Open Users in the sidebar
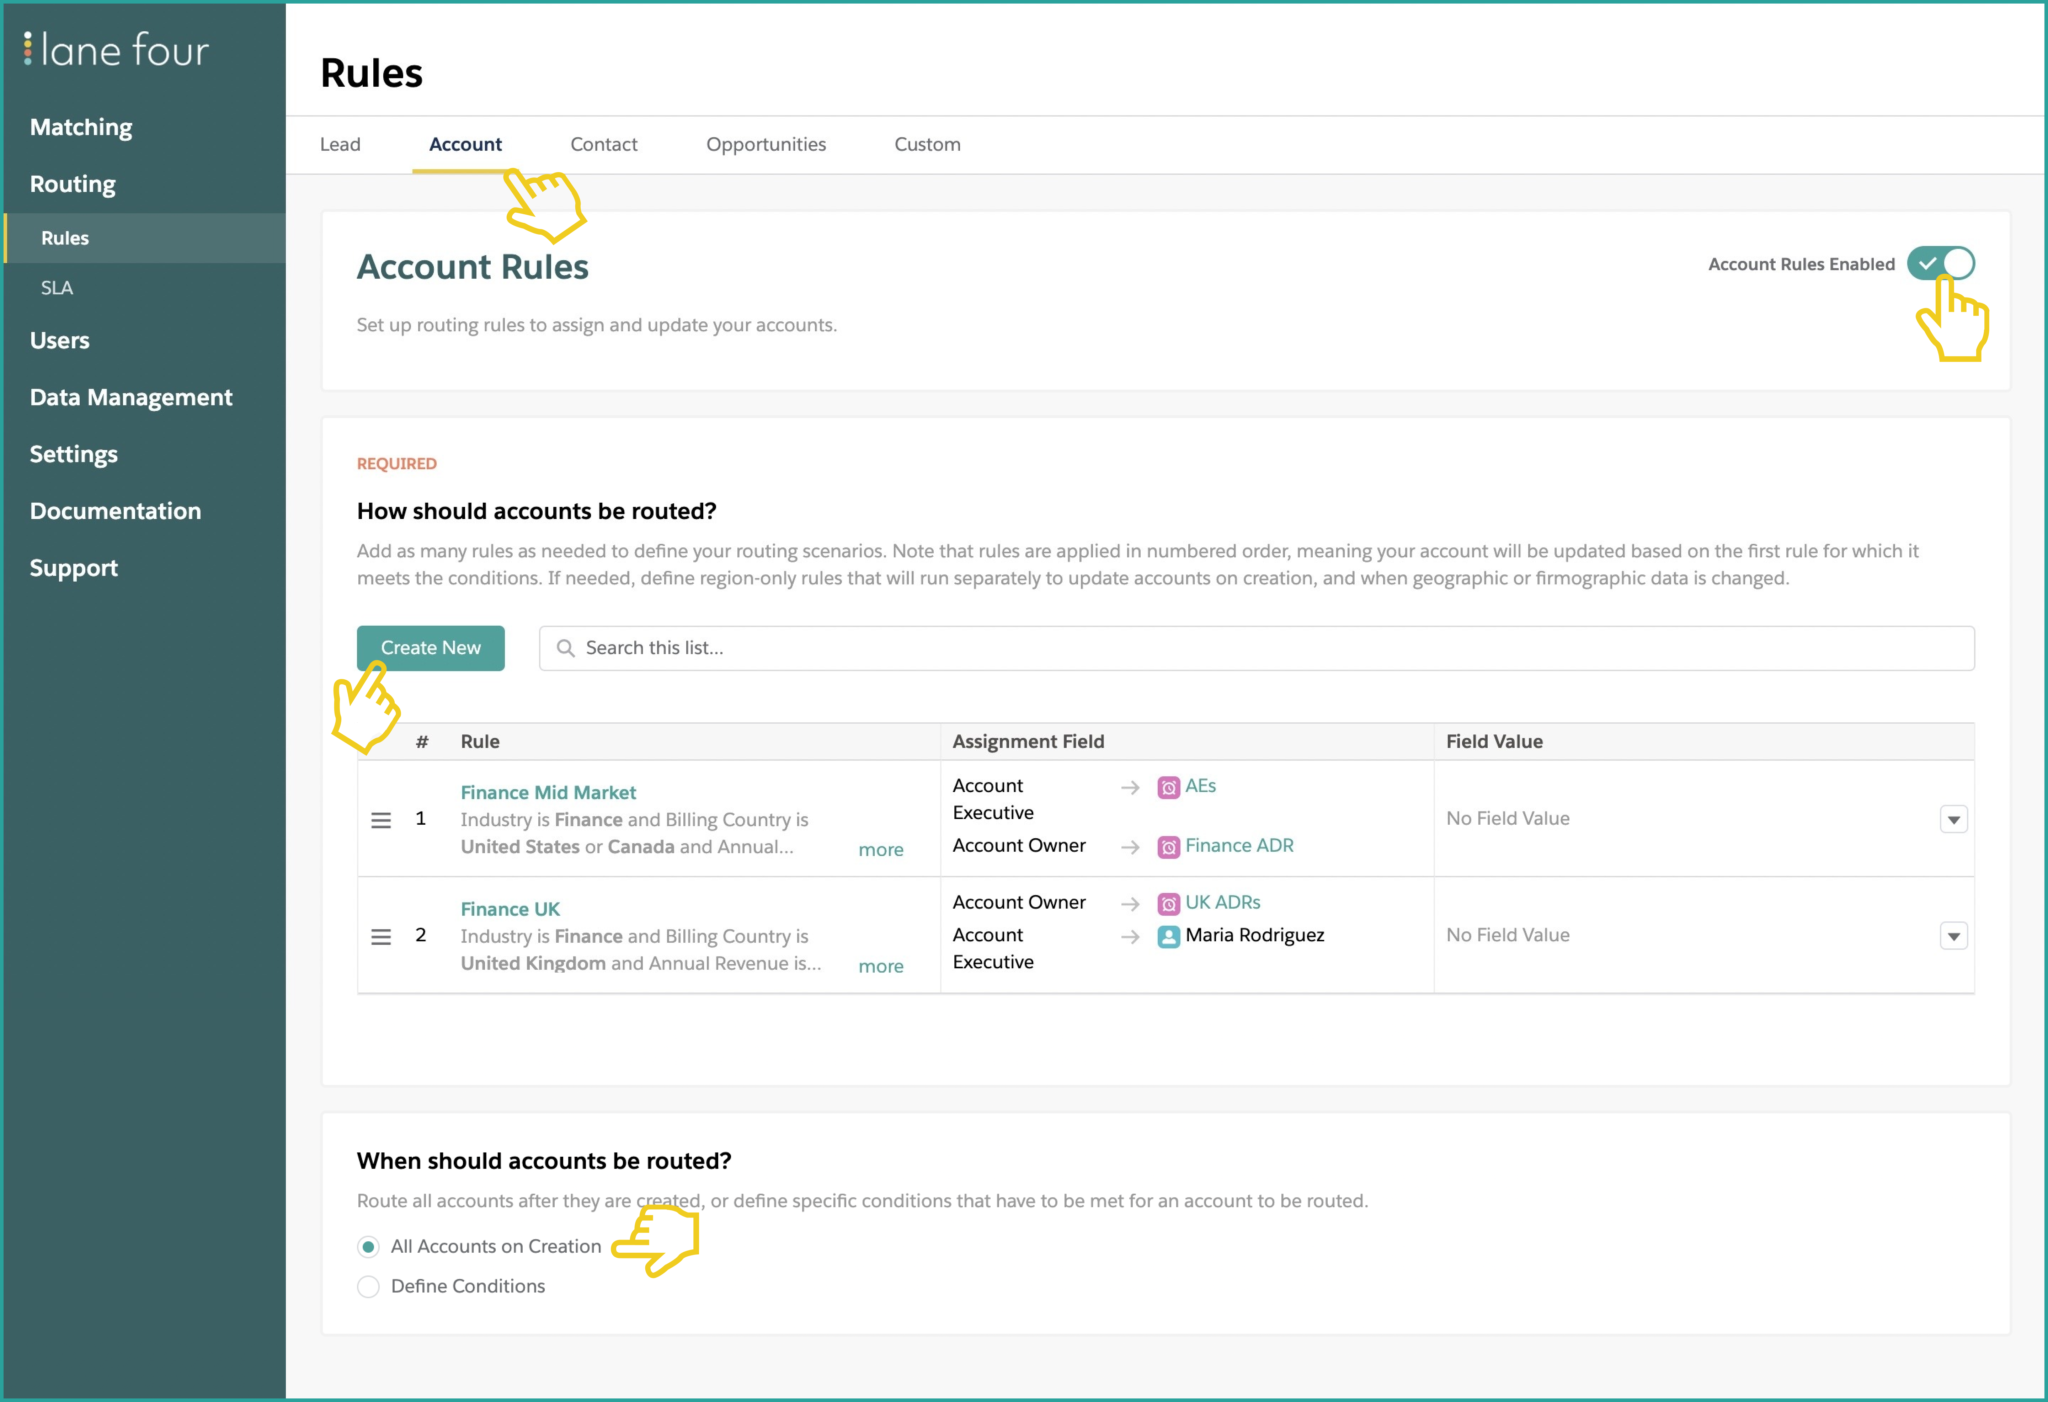2048x1402 pixels. pos(59,341)
